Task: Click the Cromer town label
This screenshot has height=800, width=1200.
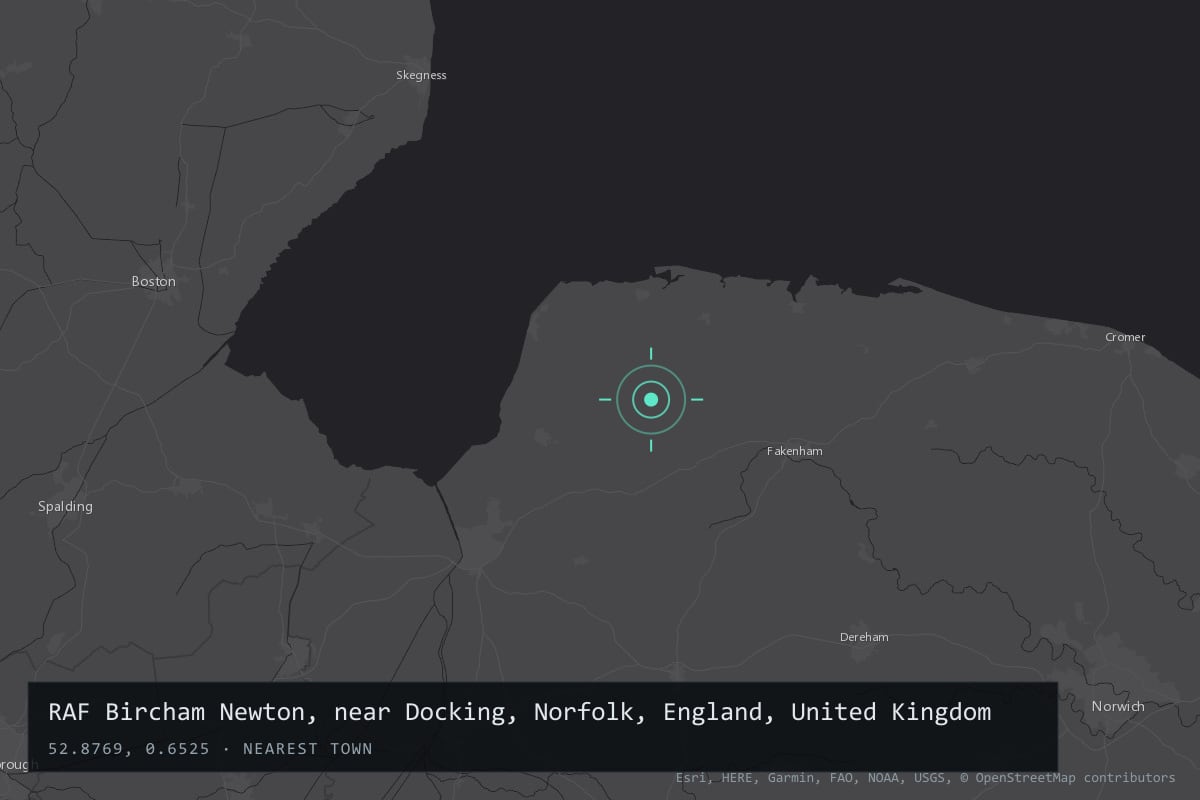Action: click(x=1125, y=337)
